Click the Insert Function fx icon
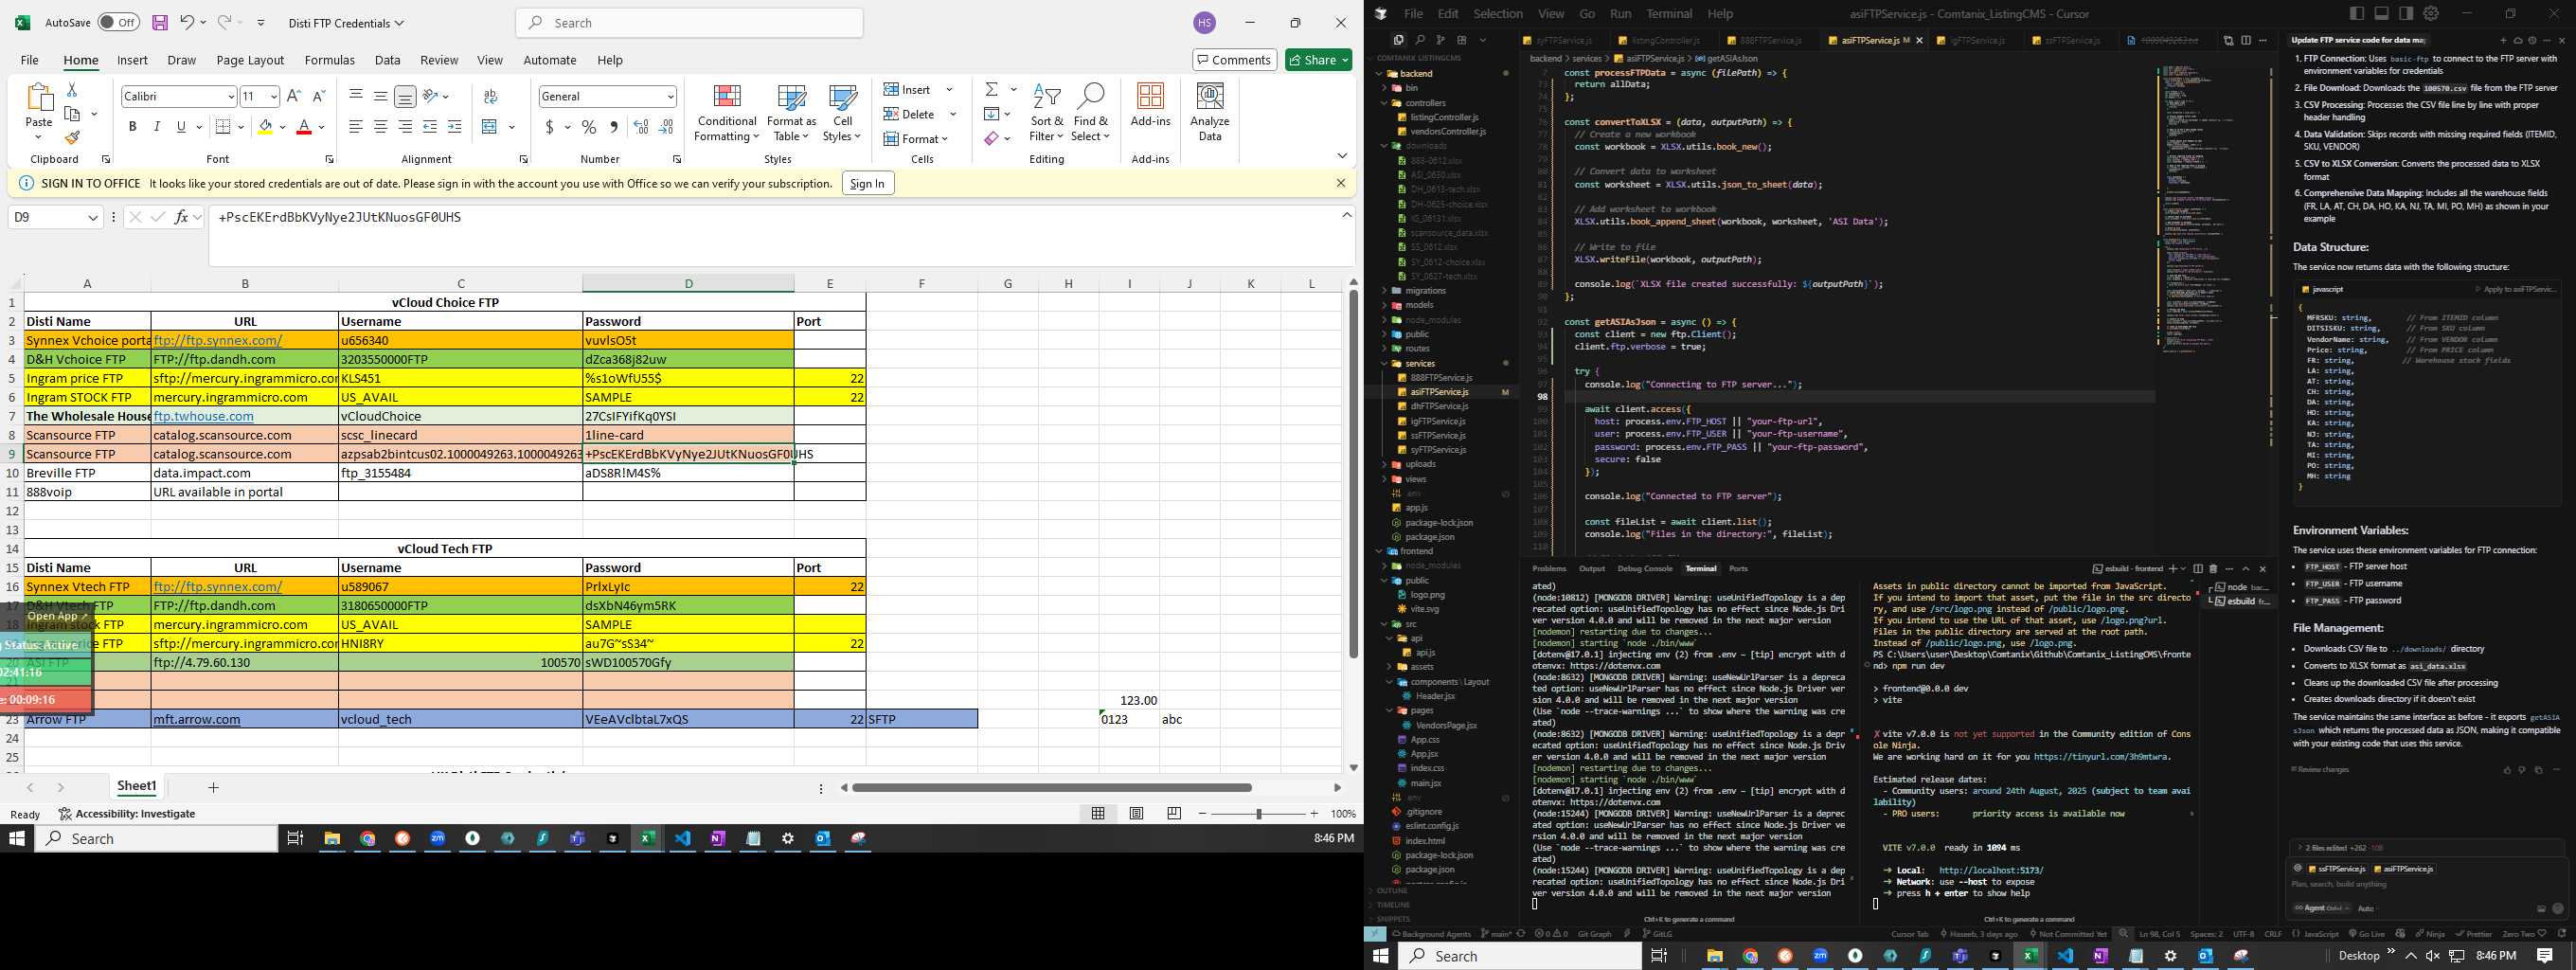The width and height of the screenshot is (2576, 970). pyautogui.click(x=181, y=217)
